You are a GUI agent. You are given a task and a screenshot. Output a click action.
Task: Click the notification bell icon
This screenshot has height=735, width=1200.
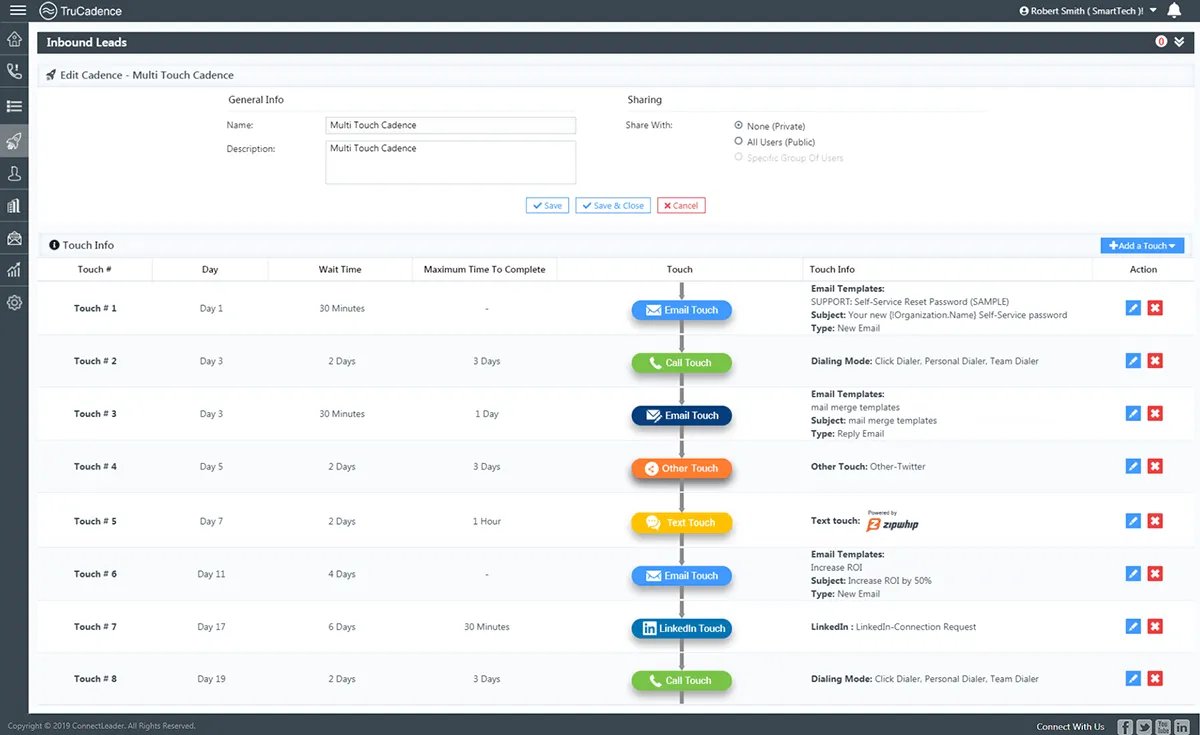(x=1174, y=11)
